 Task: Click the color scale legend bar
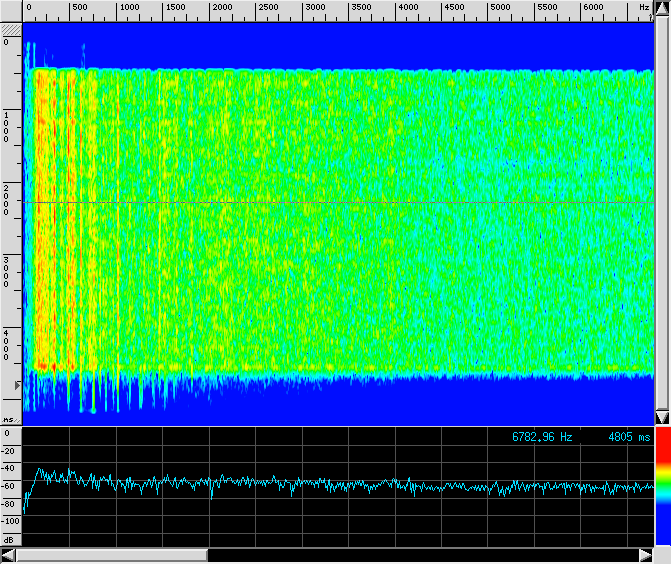[662, 485]
